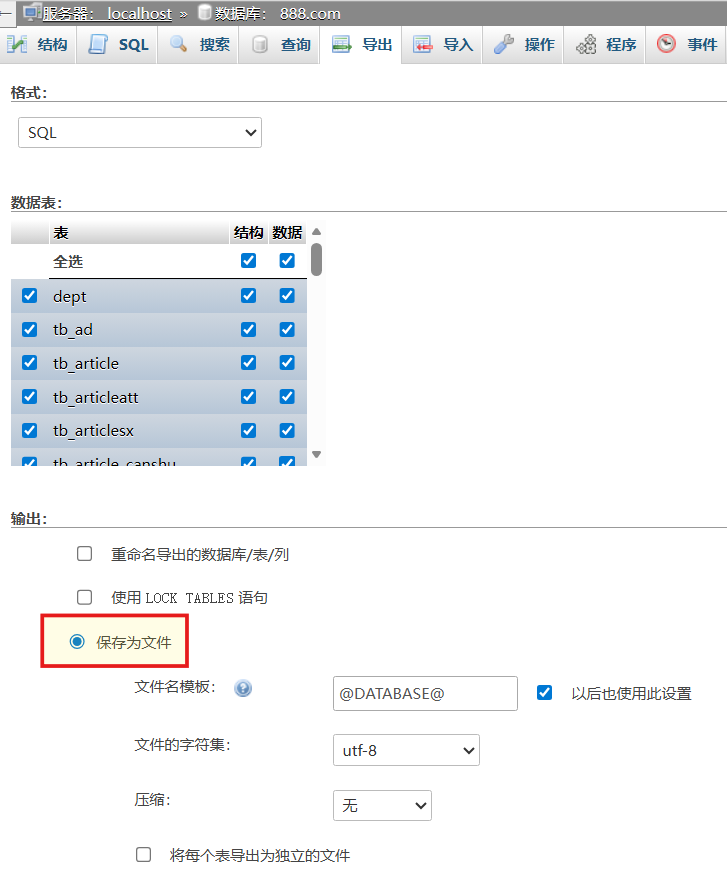The width and height of the screenshot is (727, 887).
Task: Expand the utf-8 charset dropdown
Action: [x=405, y=750]
